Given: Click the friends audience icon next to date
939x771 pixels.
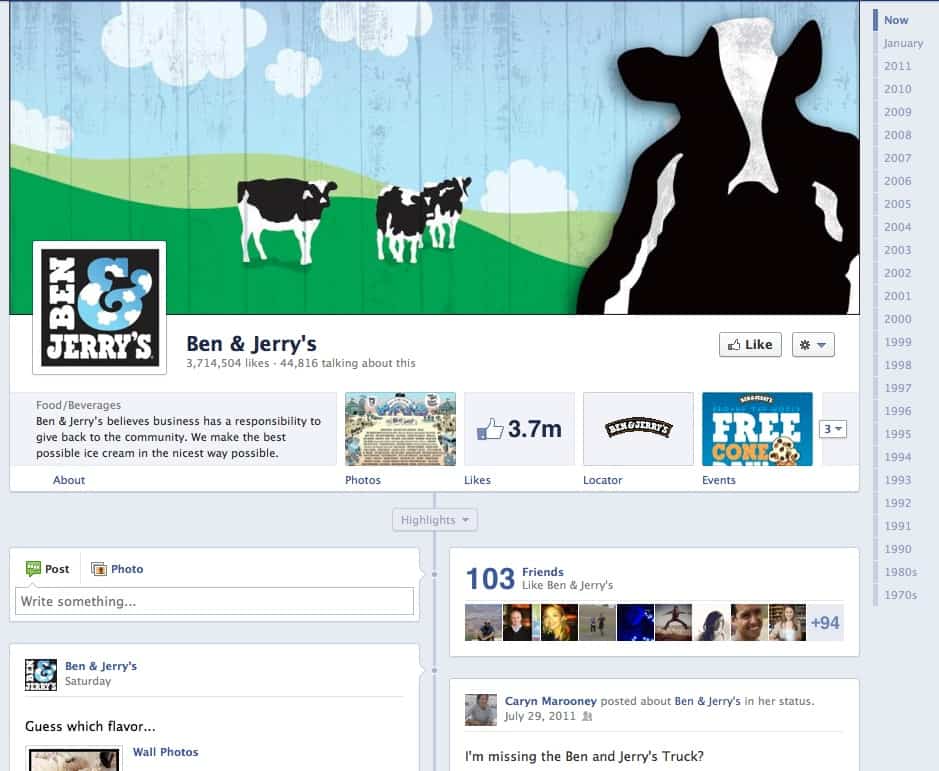Looking at the screenshot, I should 587,716.
